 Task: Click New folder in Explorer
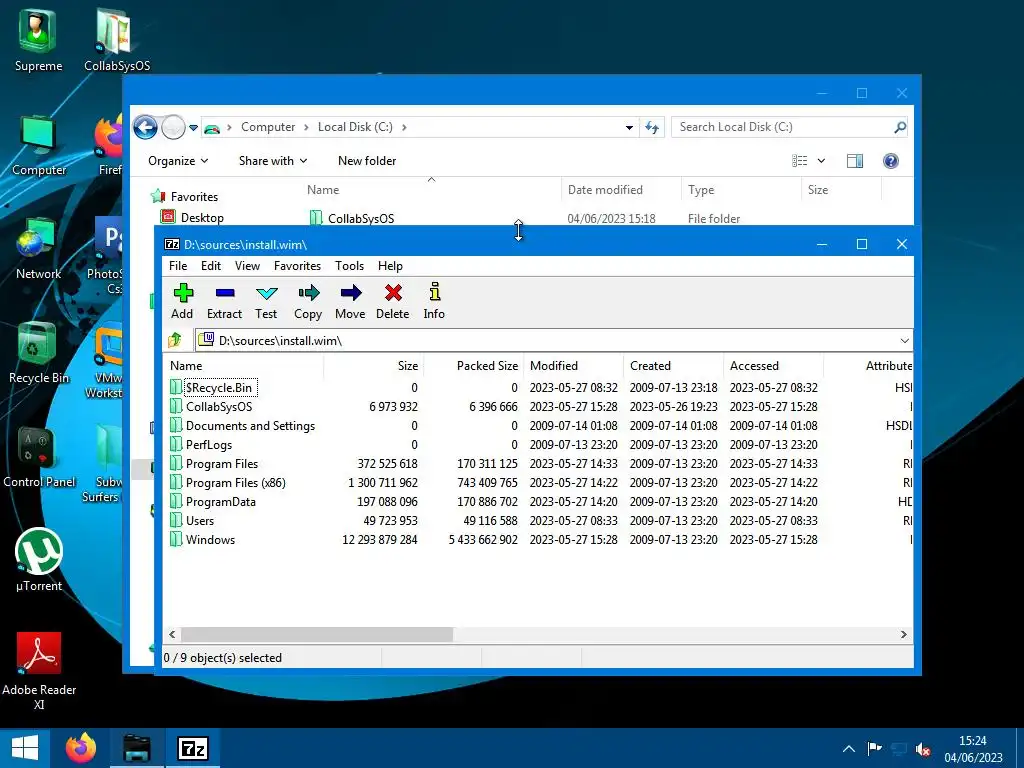coord(367,161)
